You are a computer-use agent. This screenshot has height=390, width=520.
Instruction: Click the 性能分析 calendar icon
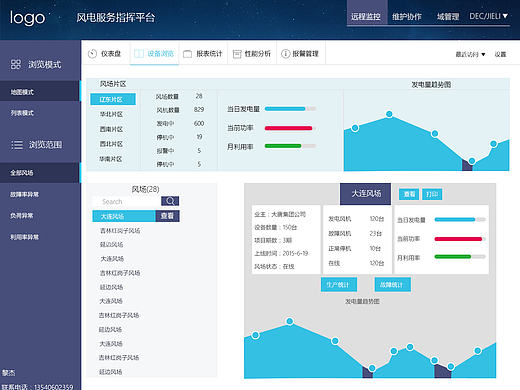pyautogui.click(x=237, y=54)
